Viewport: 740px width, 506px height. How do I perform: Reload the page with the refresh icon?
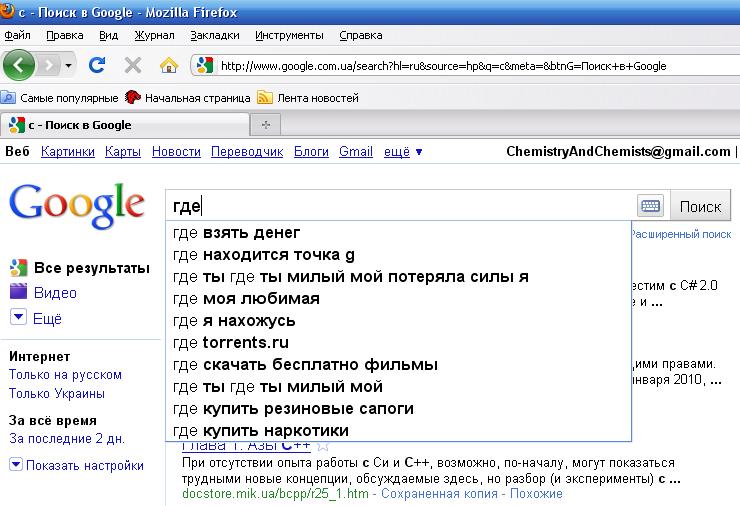coord(97,66)
